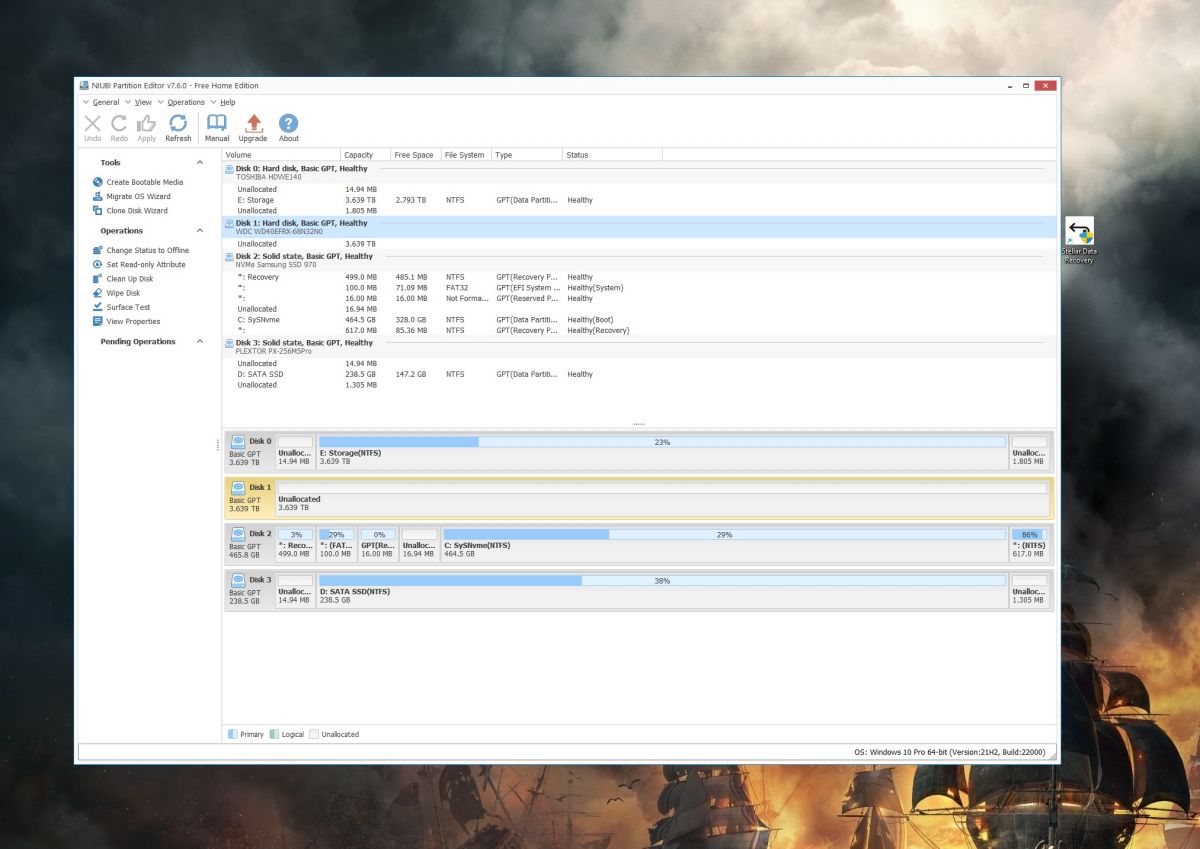Screen dimensions: 1200x849
Task: Open the Manual via its toolbar icon
Action: click(x=217, y=123)
